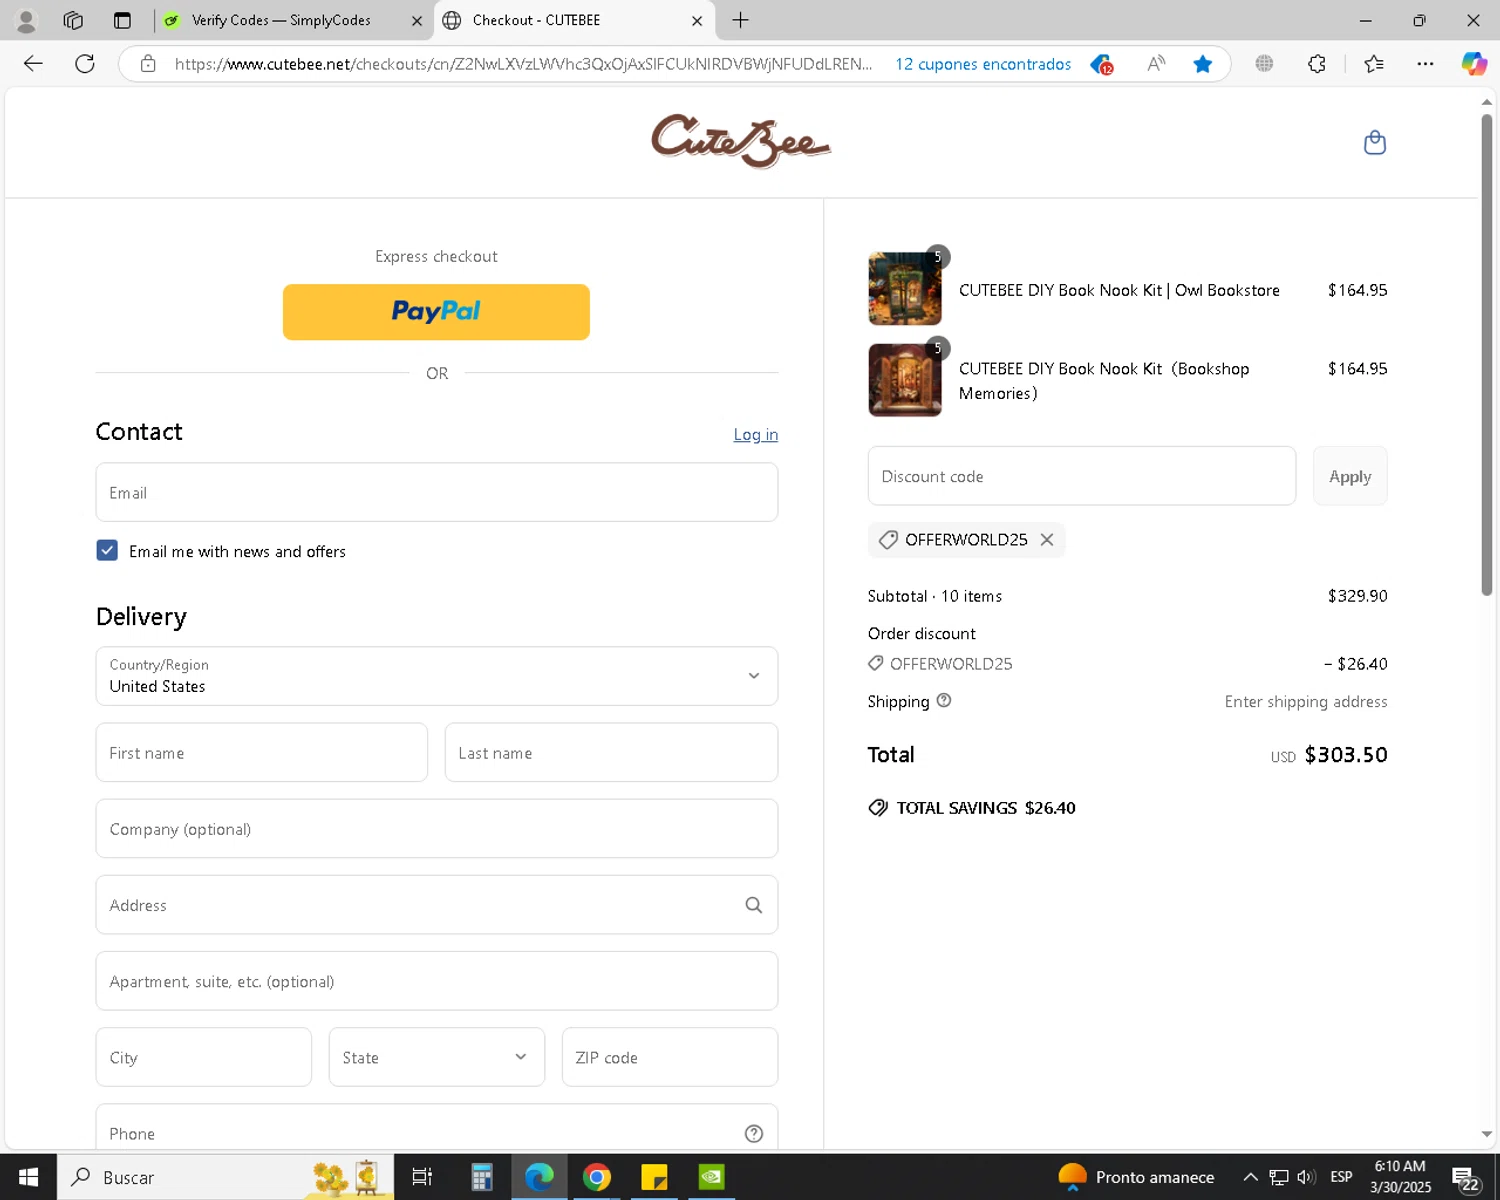Open a new browser tab

741,20
